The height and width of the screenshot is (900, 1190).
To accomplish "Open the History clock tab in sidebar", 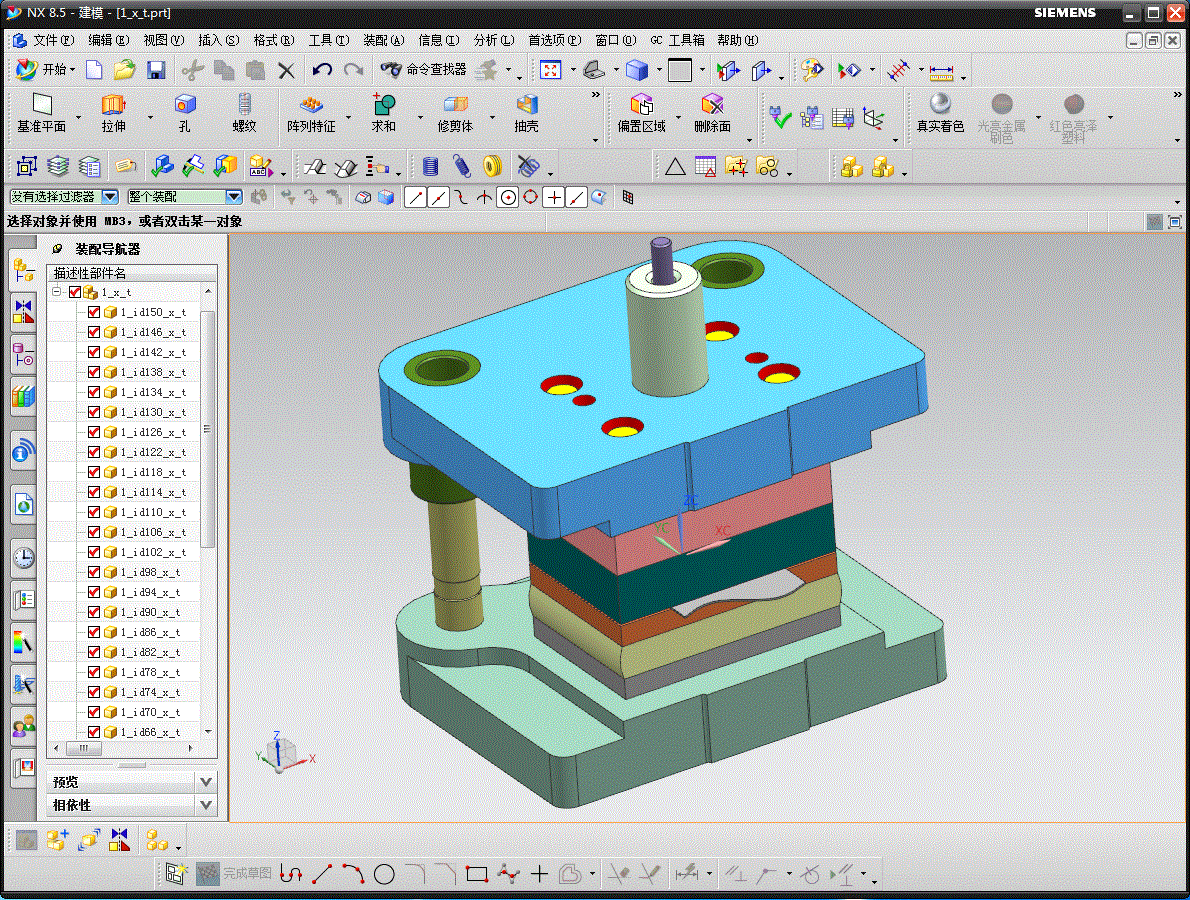I will tap(23, 557).
